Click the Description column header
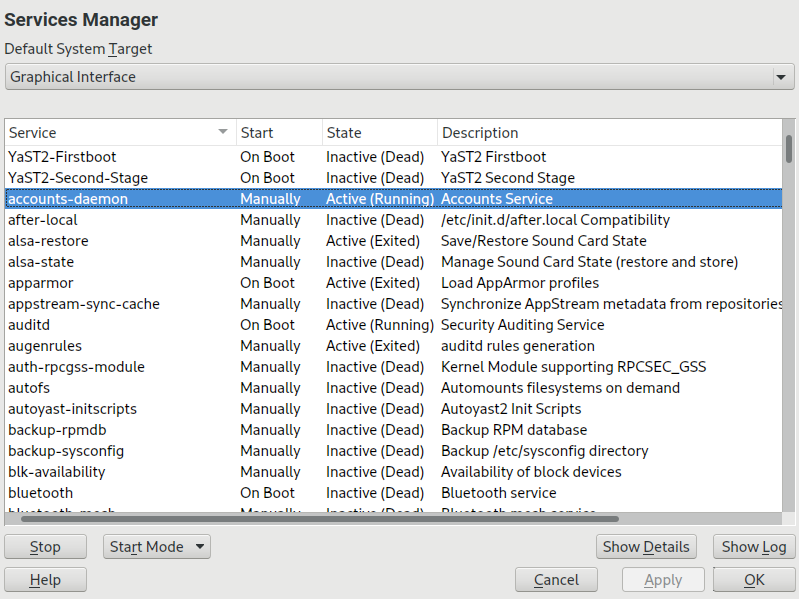This screenshot has height=599, width=799. [x=608, y=132]
